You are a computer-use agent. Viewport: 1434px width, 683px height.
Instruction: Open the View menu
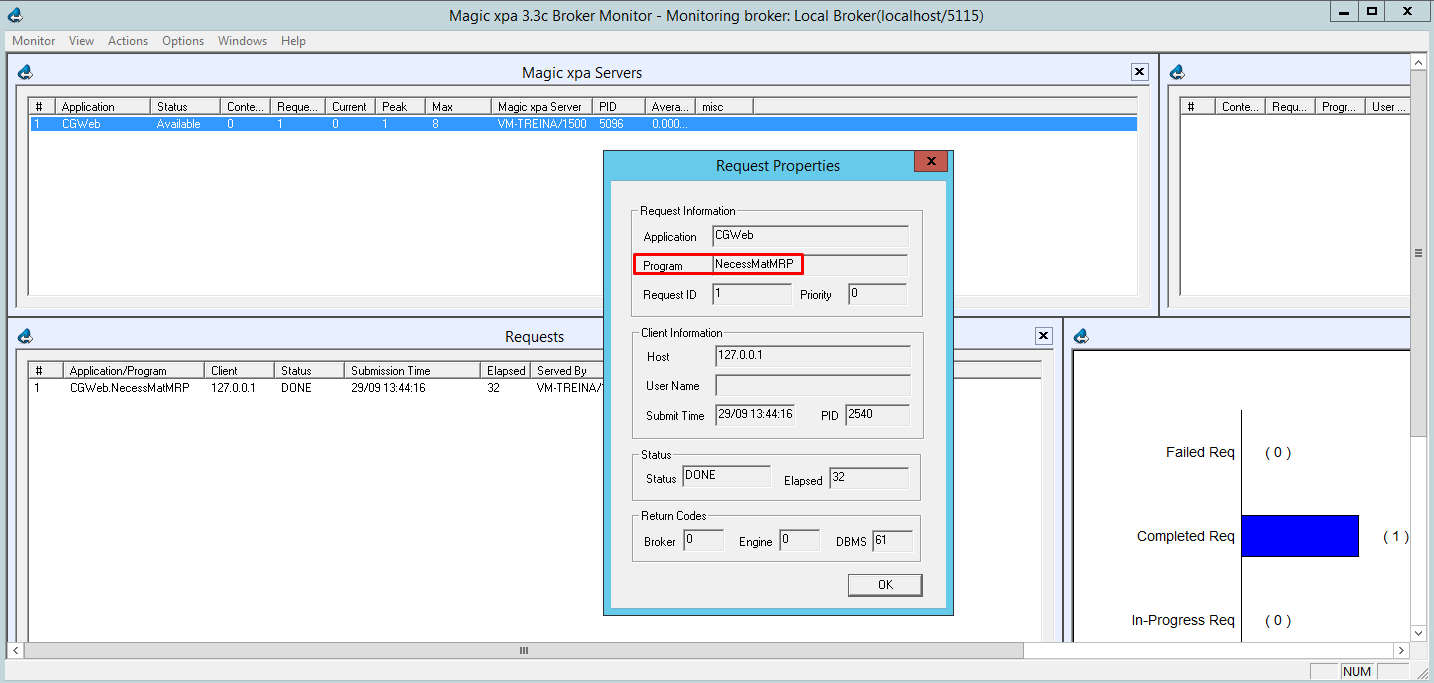click(81, 41)
